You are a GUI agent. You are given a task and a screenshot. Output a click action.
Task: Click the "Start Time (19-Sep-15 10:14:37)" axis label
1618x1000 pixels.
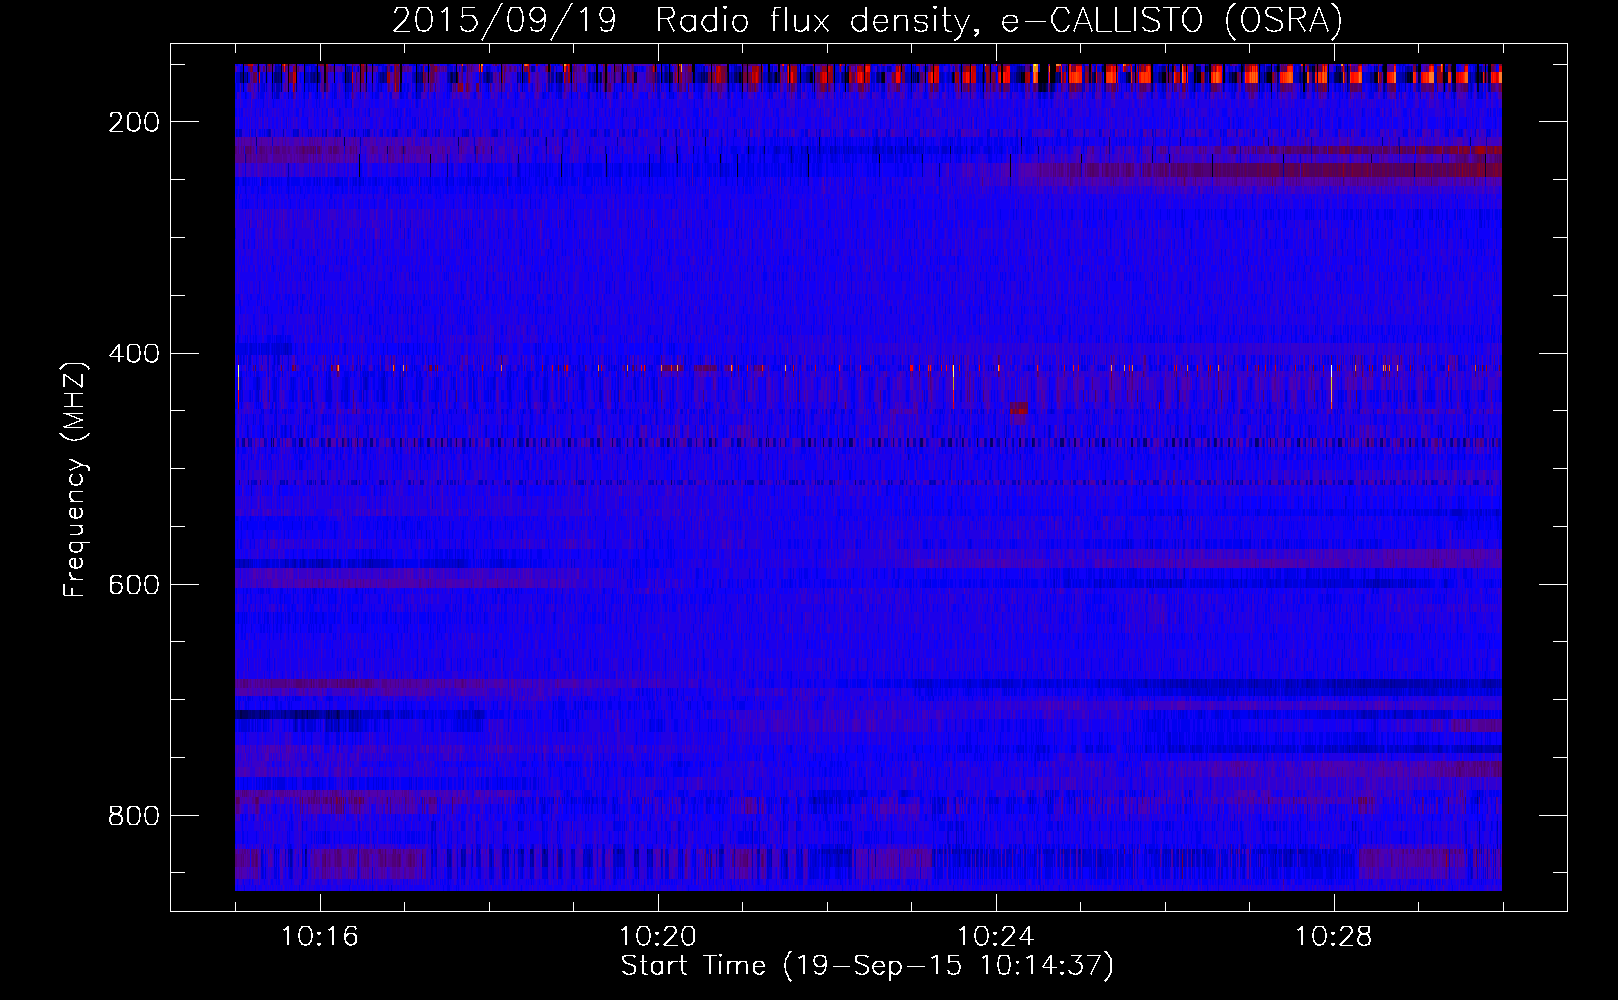[867, 966]
